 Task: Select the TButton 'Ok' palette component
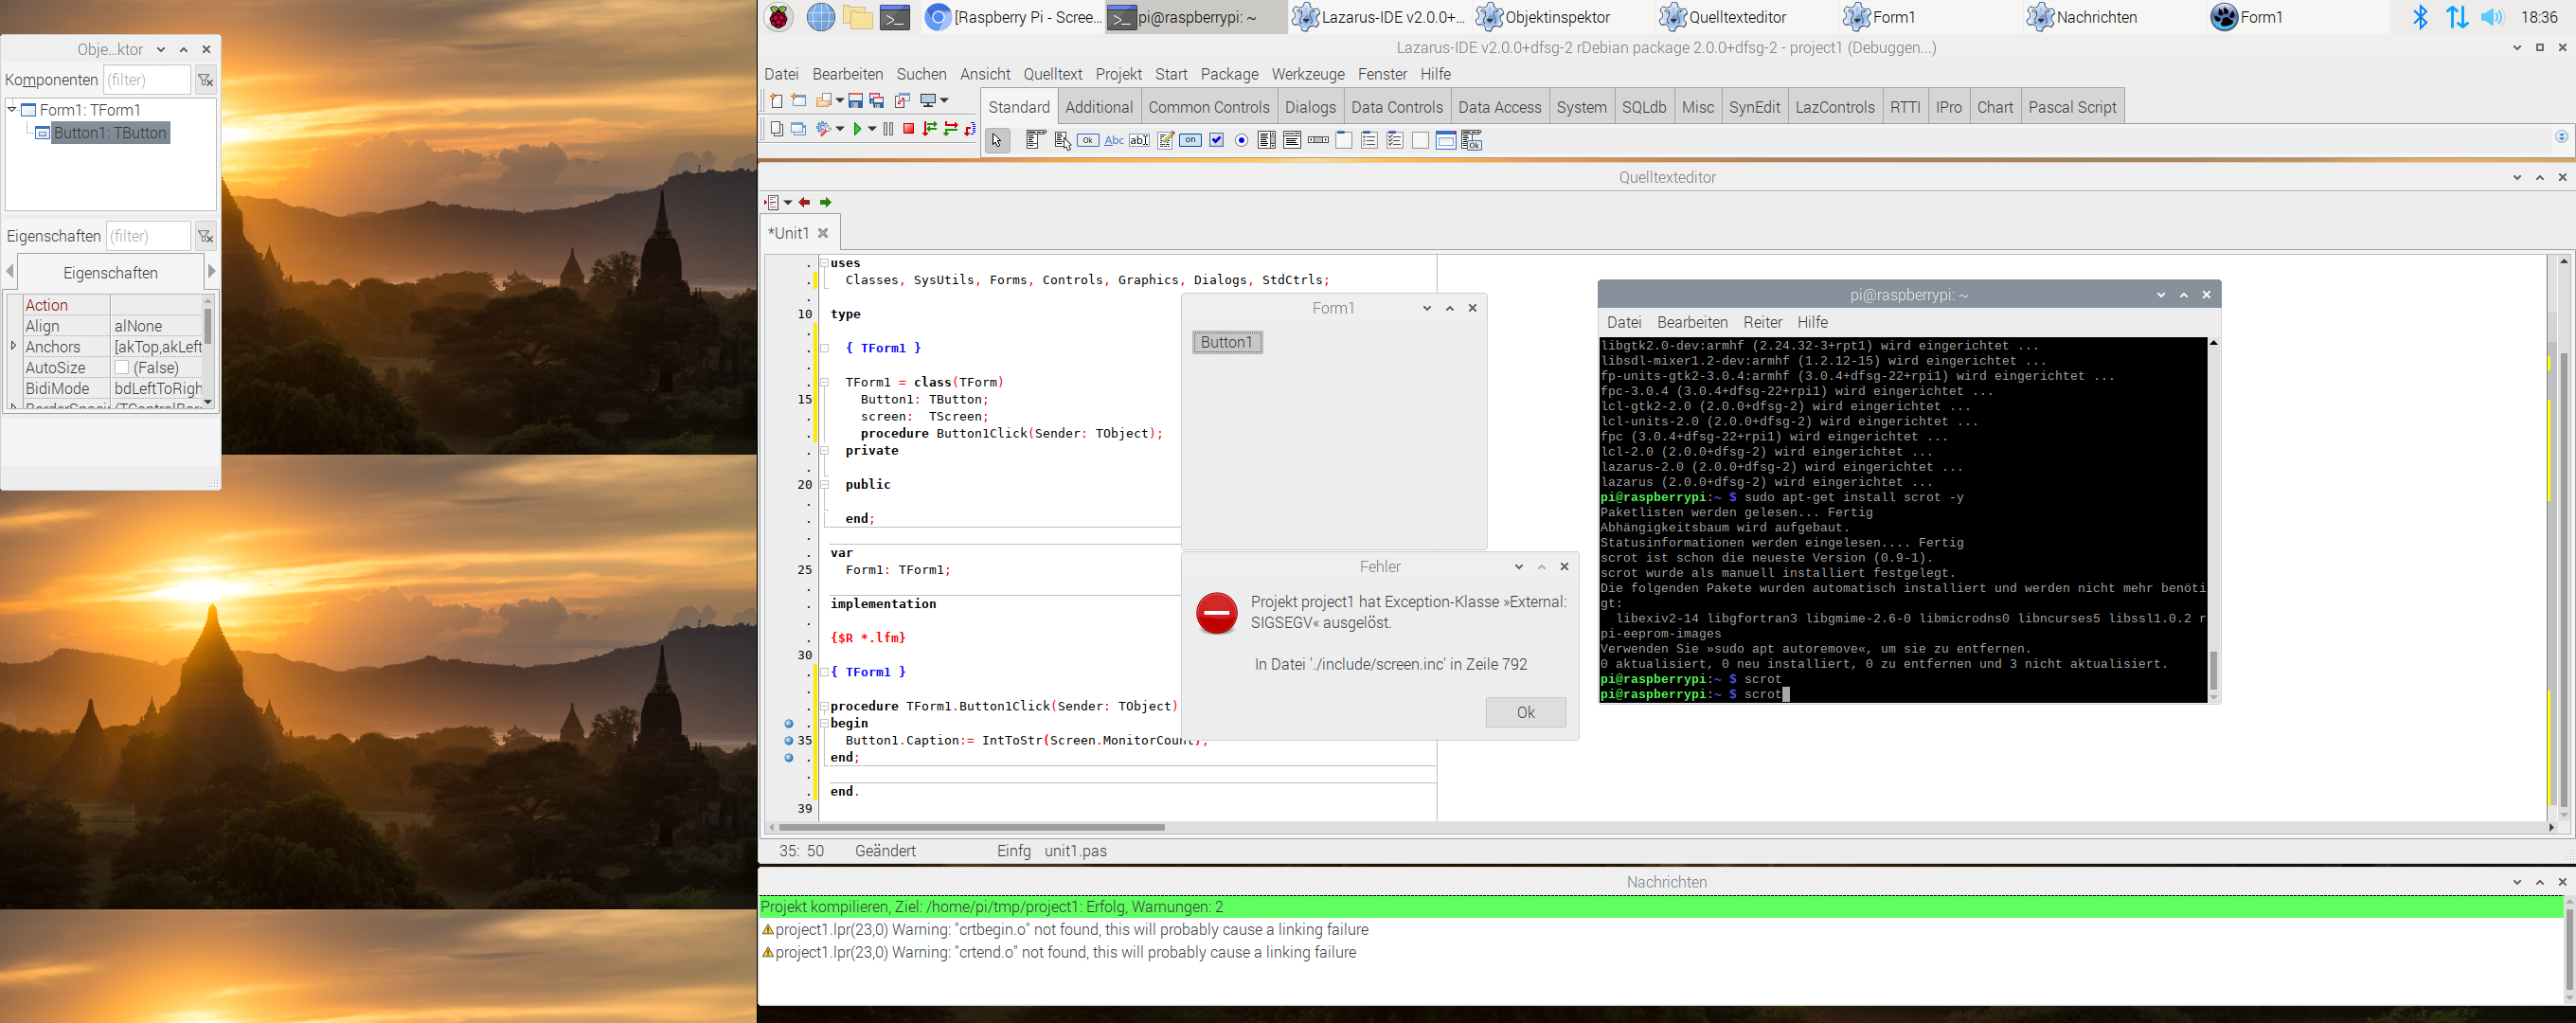point(1088,141)
